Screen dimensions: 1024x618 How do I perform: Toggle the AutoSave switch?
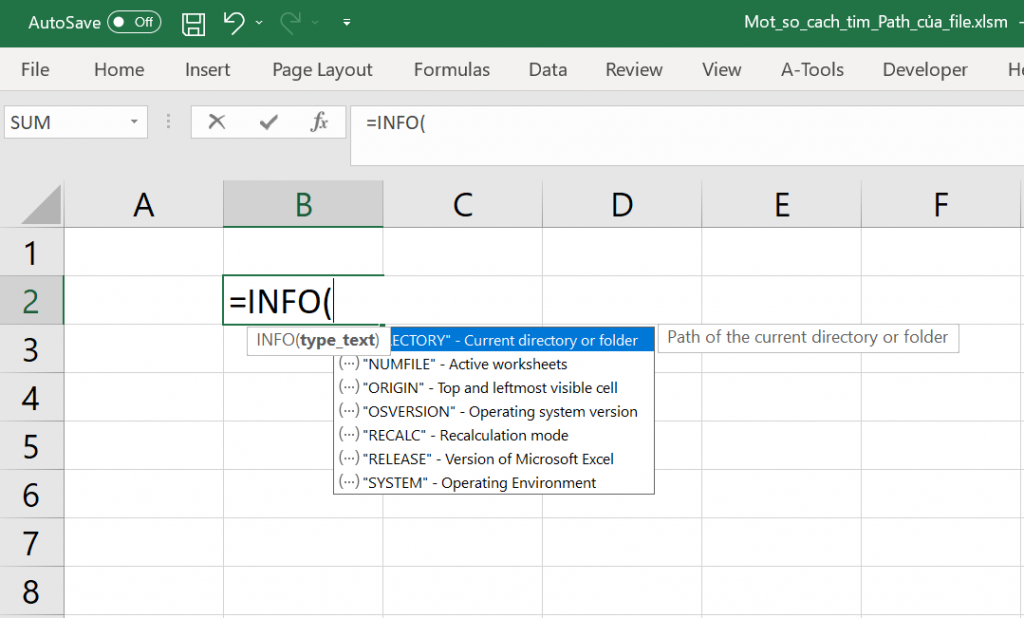(x=134, y=22)
